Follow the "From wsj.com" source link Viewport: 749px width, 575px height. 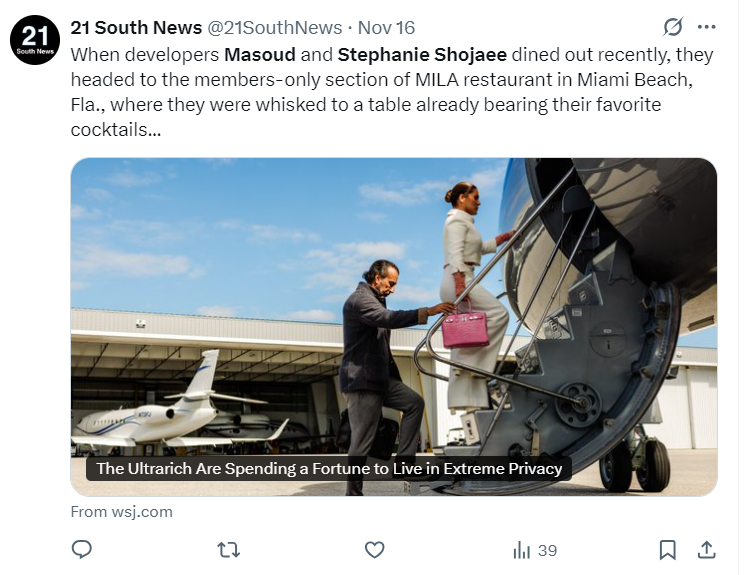click(x=122, y=511)
